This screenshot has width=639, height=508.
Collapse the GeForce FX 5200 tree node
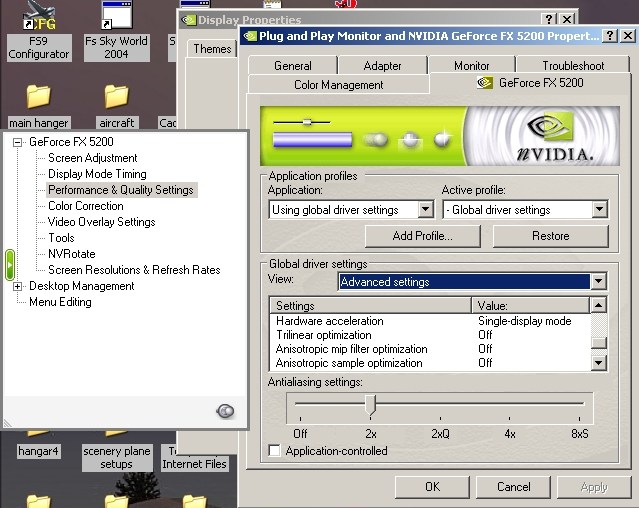click(18, 142)
